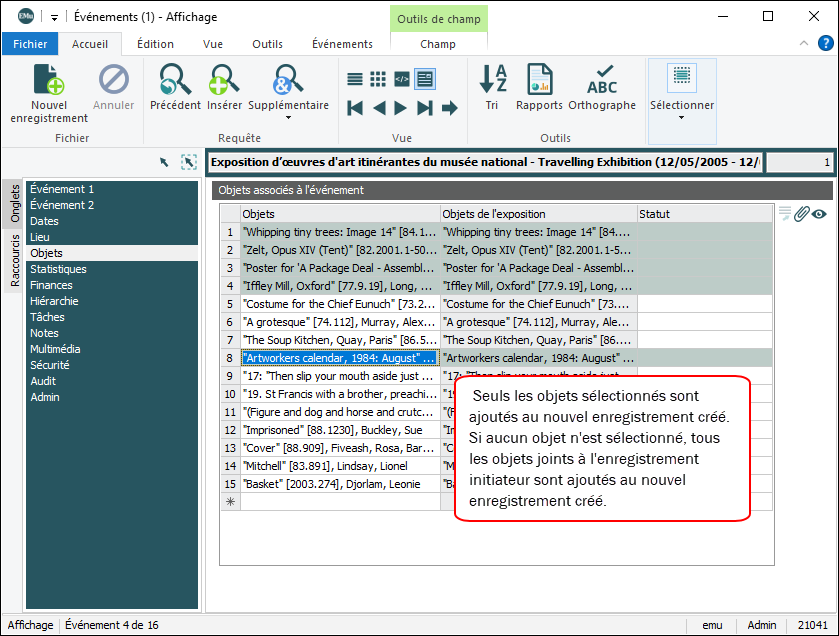Click the Insérer search icon
Image resolution: width=839 pixels, height=636 pixels.
pos(224,80)
